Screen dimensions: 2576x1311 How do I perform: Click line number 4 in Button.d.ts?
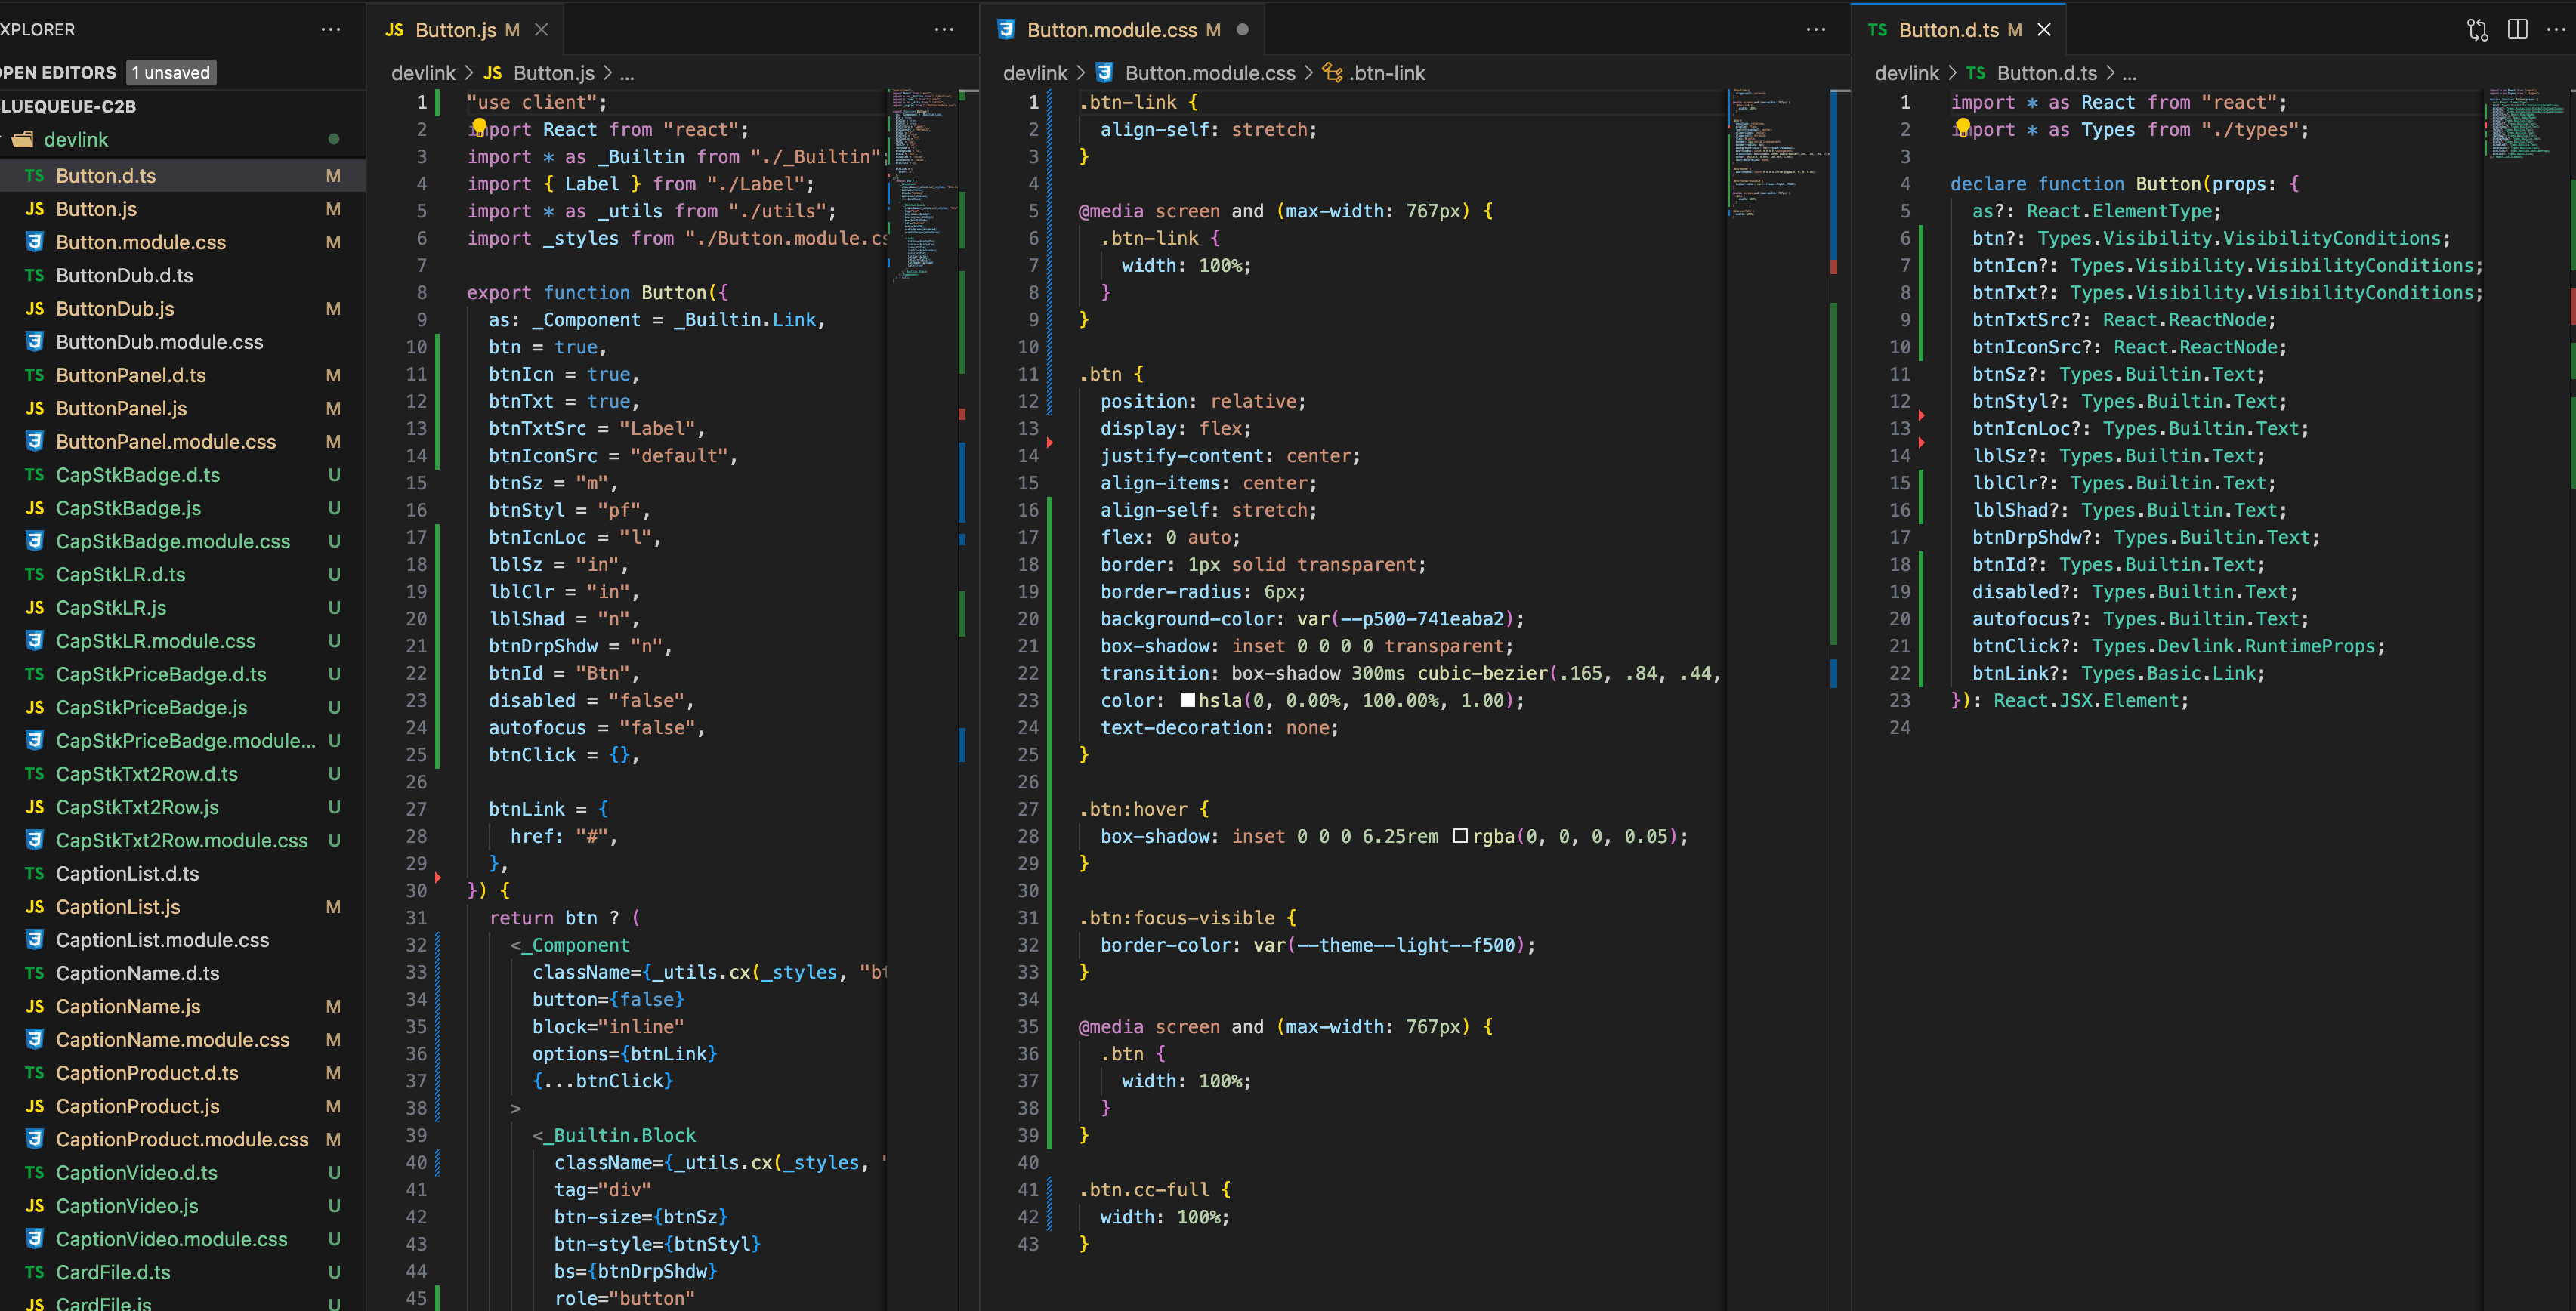click(x=1904, y=183)
